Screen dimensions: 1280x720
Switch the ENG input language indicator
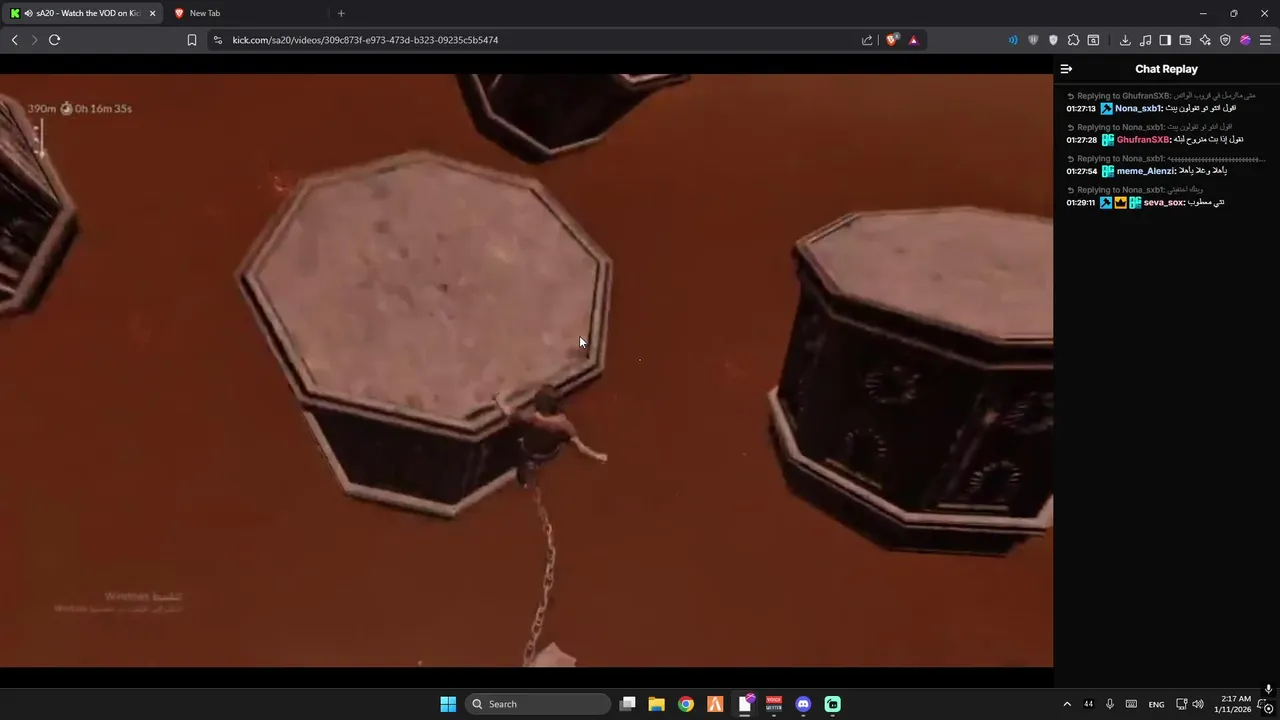(1156, 704)
